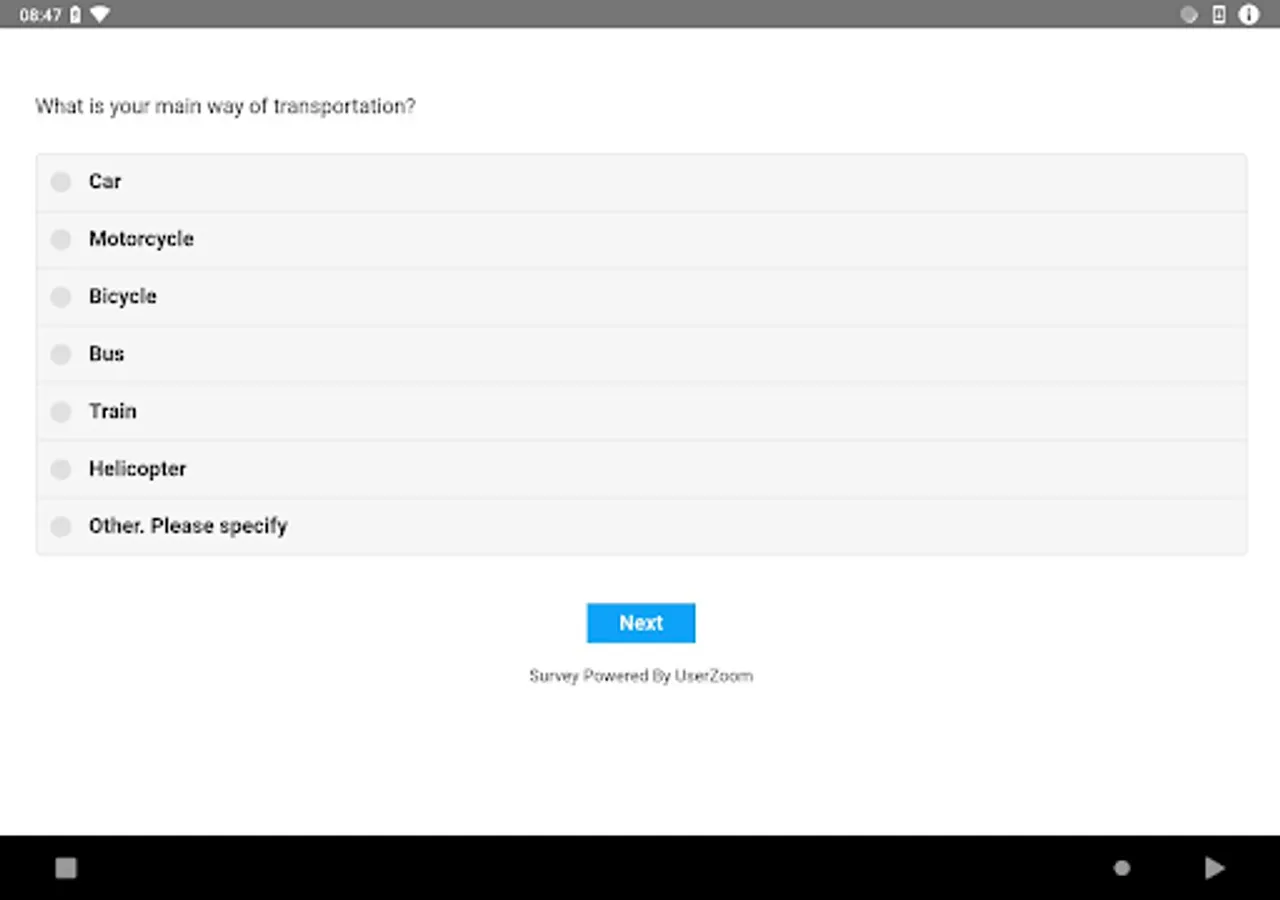Choose the Motorcycle radio option
The image size is (1280, 900).
pyautogui.click(x=61, y=239)
